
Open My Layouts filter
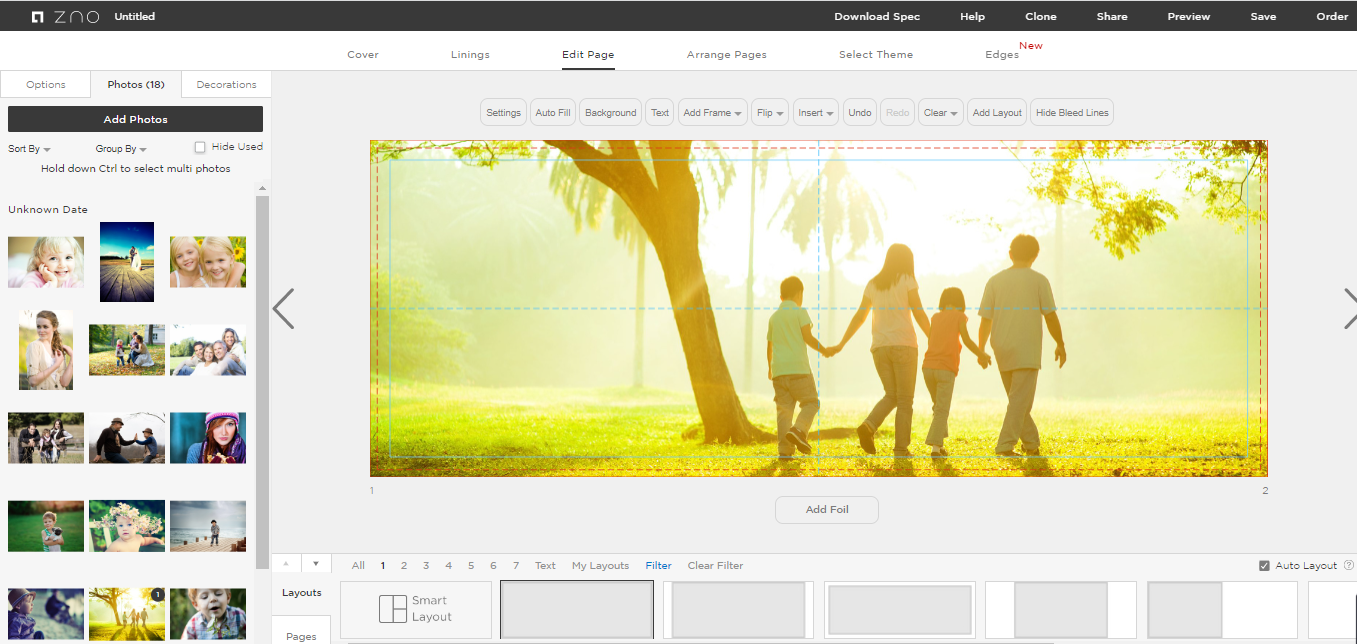tap(600, 566)
